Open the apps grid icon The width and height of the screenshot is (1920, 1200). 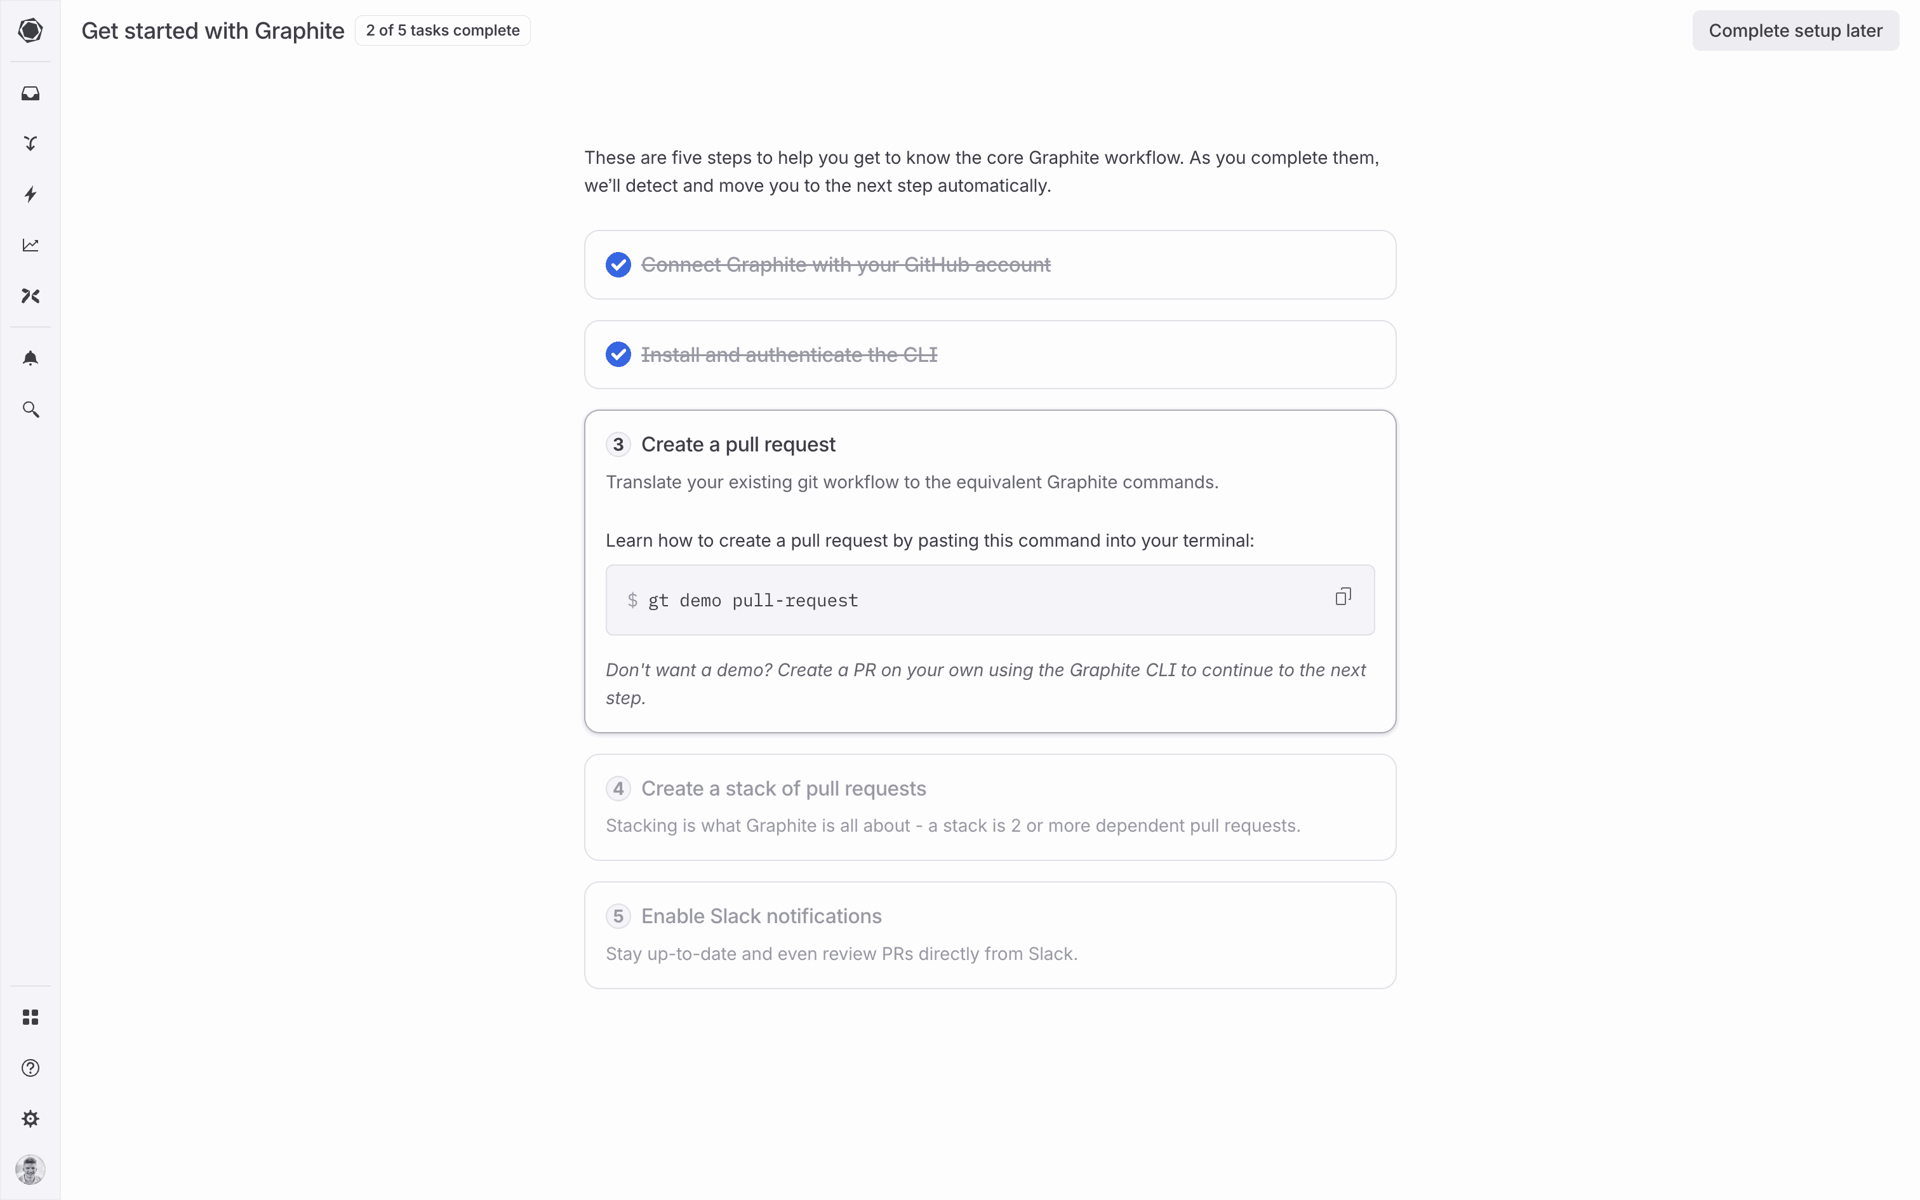31,1017
